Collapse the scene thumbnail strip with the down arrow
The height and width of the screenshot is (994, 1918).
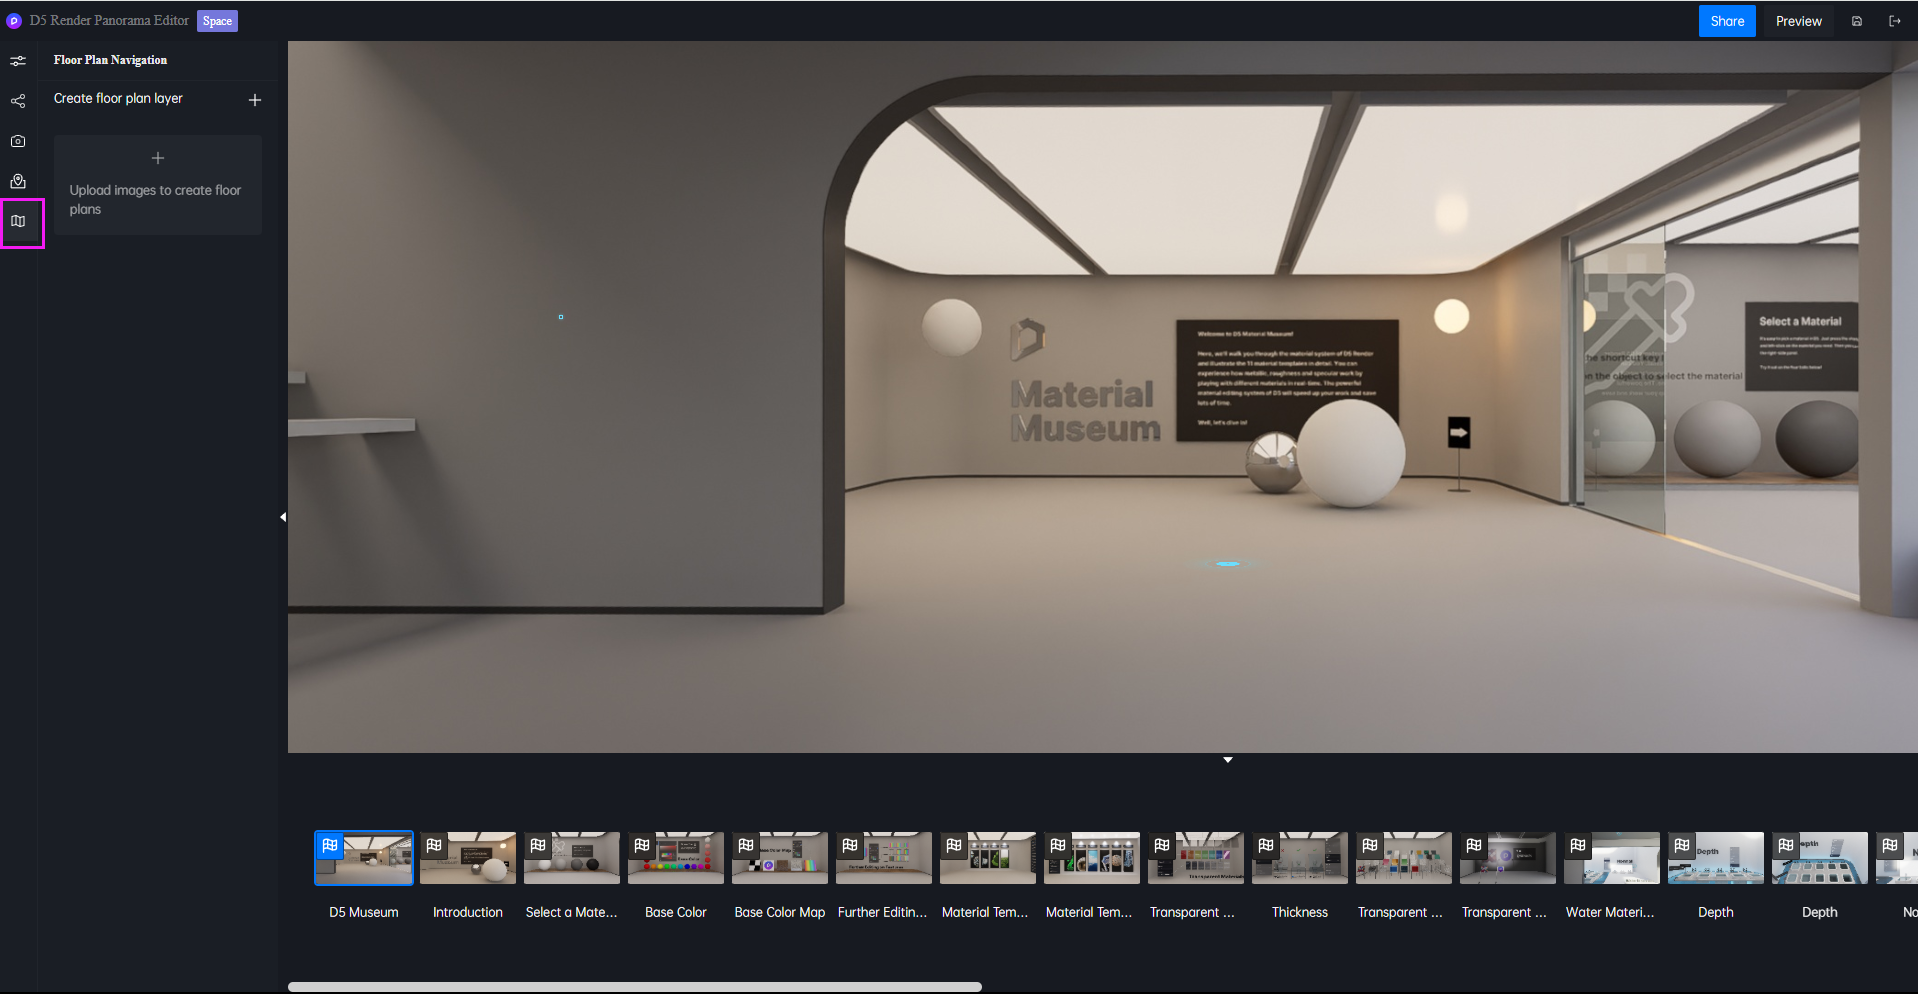click(x=1228, y=760)
